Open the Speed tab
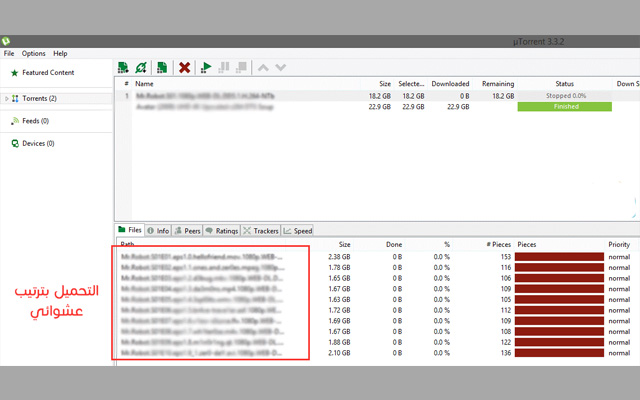The width and height of the screenshot is (640, 400). 298,230
